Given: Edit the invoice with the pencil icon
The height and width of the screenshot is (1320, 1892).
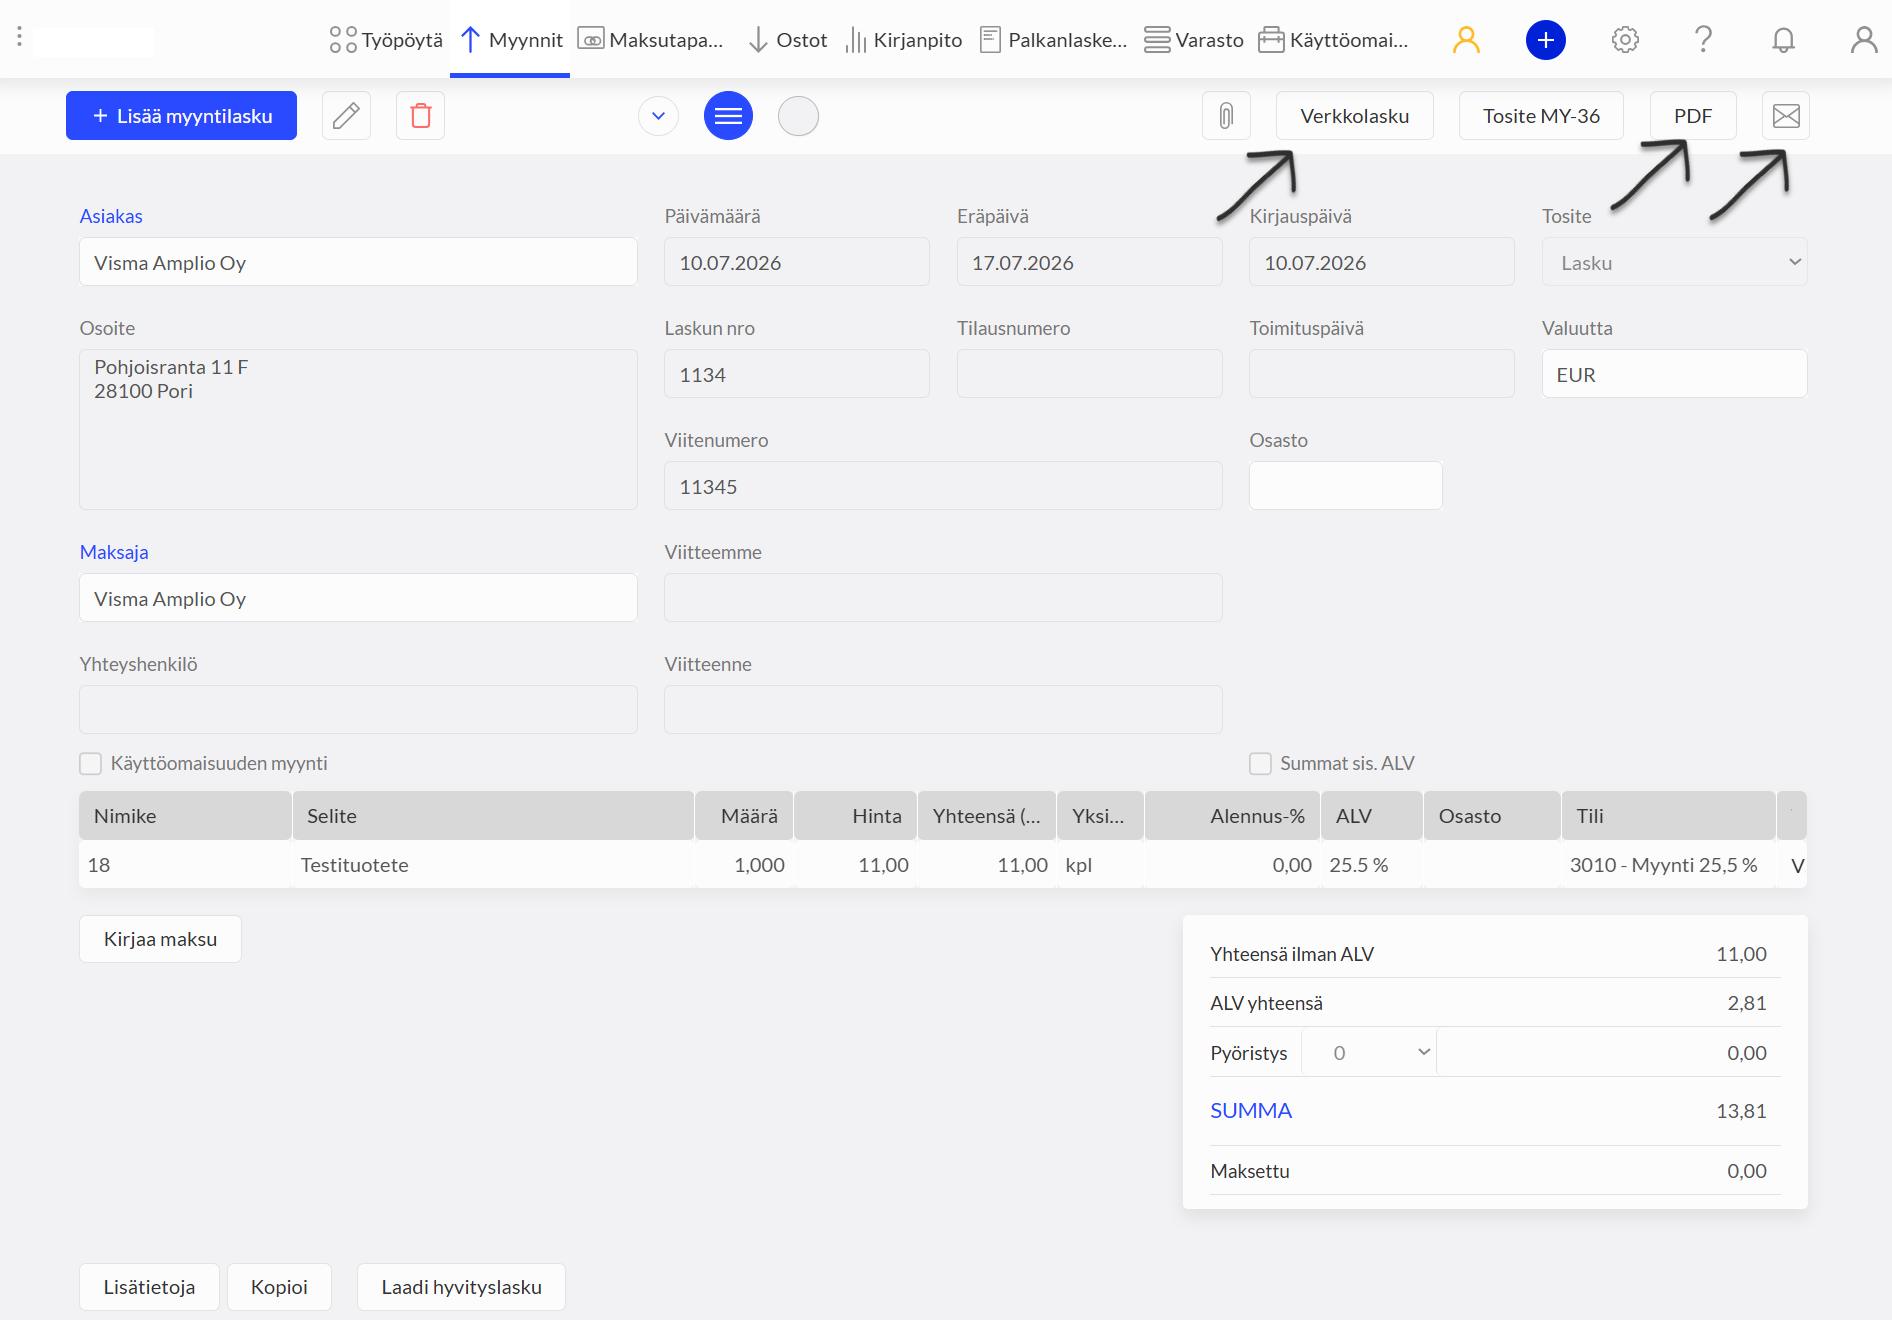Looking at the screenshot, I should [346, 116].
